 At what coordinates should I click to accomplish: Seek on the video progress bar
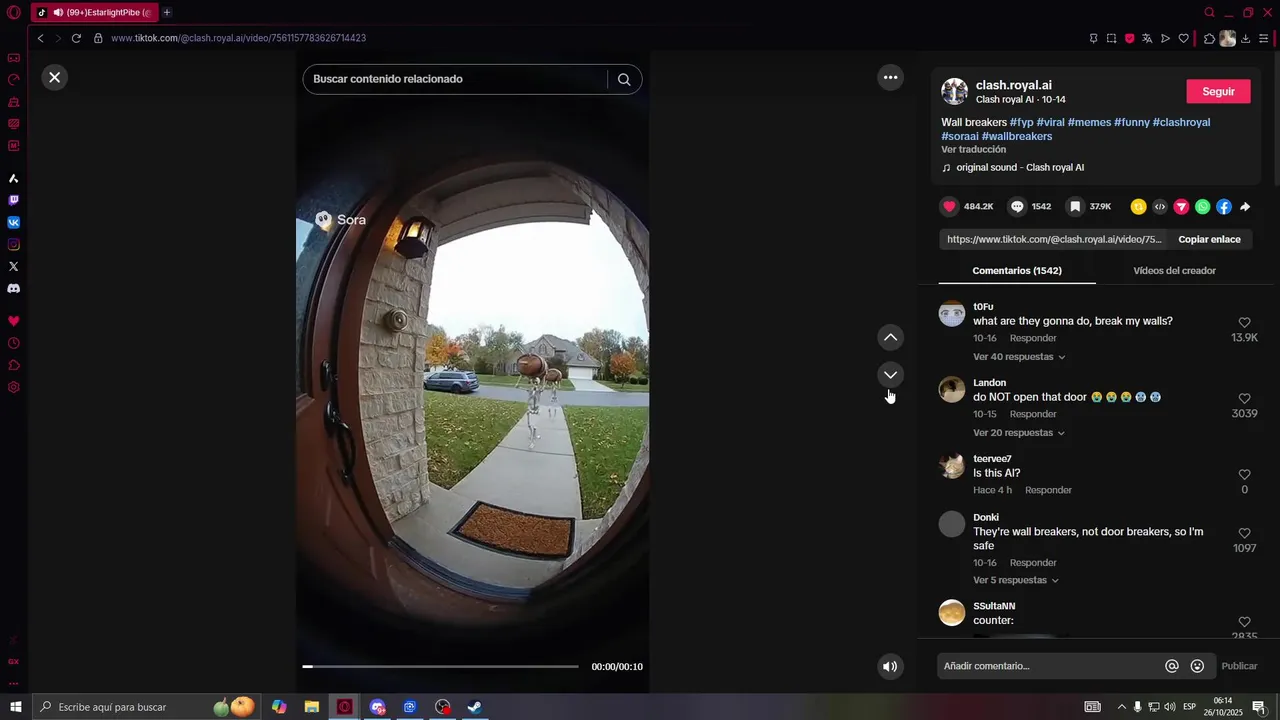pos(440,666)
